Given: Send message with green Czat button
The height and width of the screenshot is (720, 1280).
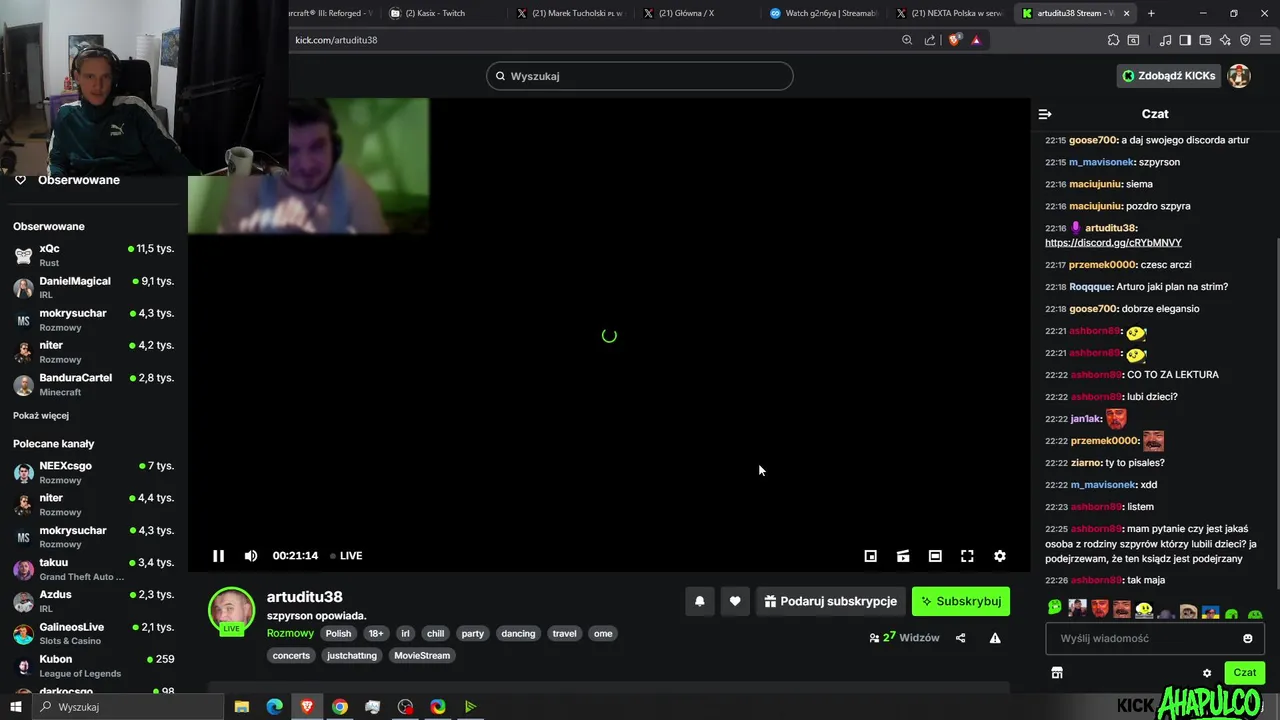Looking at the screenshot, I should pyautogui.click(x=1244, y=673).
